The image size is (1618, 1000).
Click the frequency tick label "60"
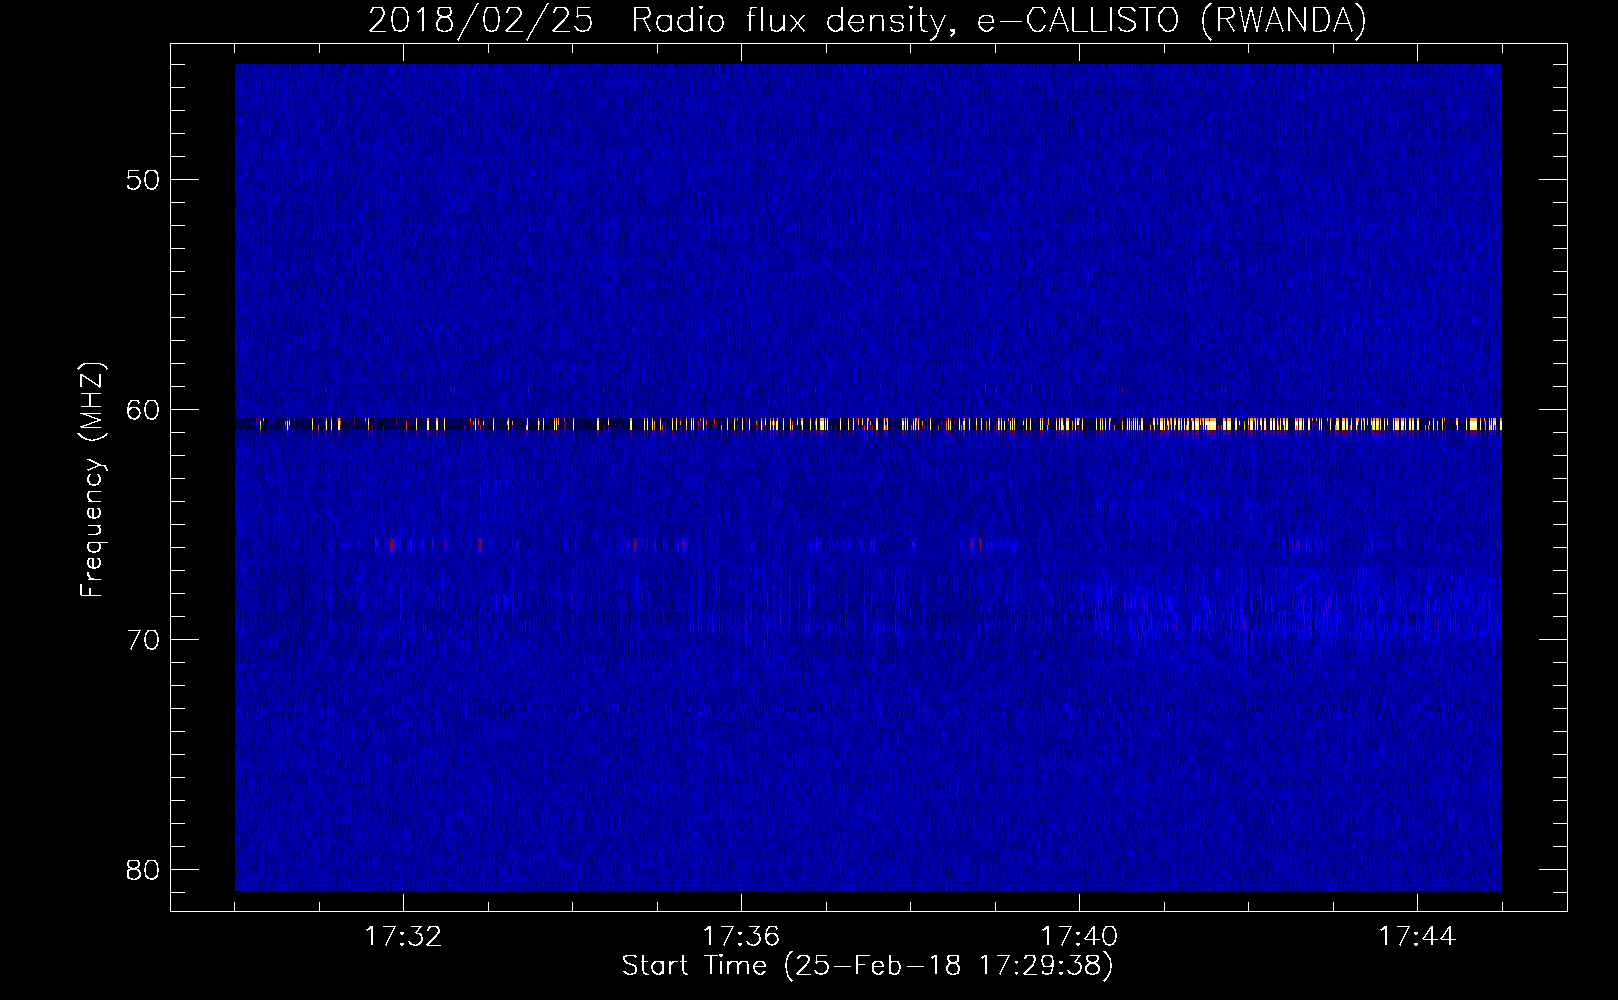[143, 410]
